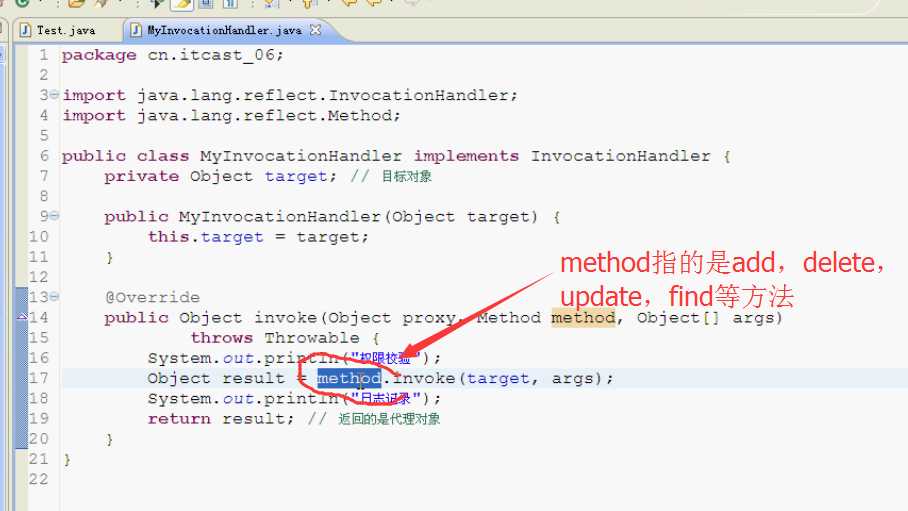Click line number 1 in the gutter
908x511 pixels.
click(x=44, y=55)
